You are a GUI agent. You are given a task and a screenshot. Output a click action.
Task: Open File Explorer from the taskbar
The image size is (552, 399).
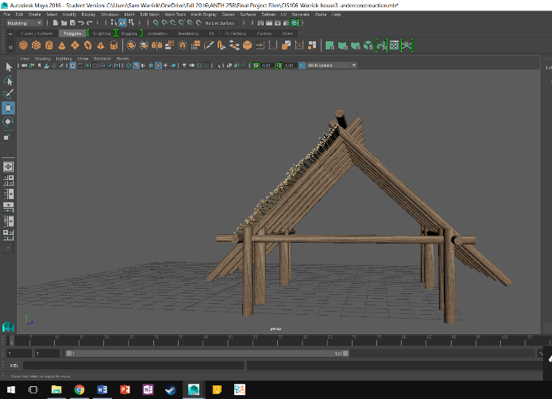(56, 389)
